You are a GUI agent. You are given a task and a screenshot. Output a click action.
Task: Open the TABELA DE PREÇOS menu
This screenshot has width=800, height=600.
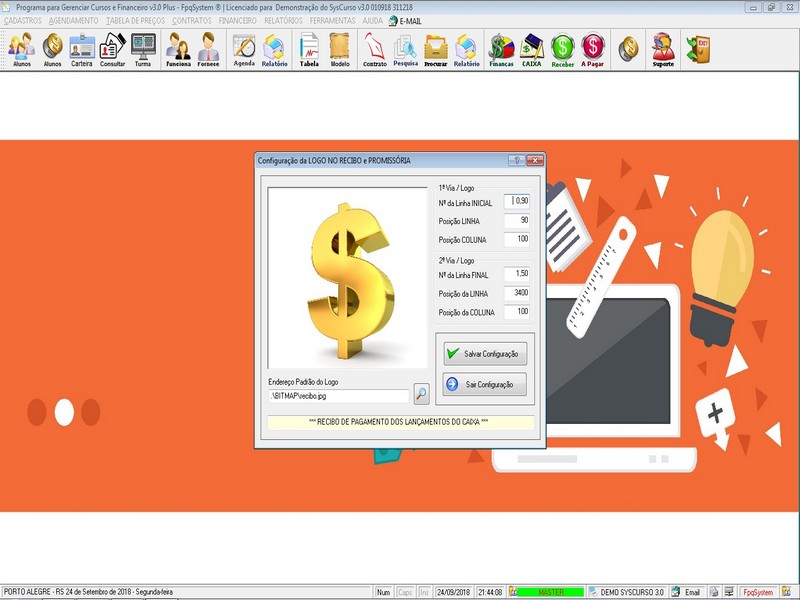point(135,21)
